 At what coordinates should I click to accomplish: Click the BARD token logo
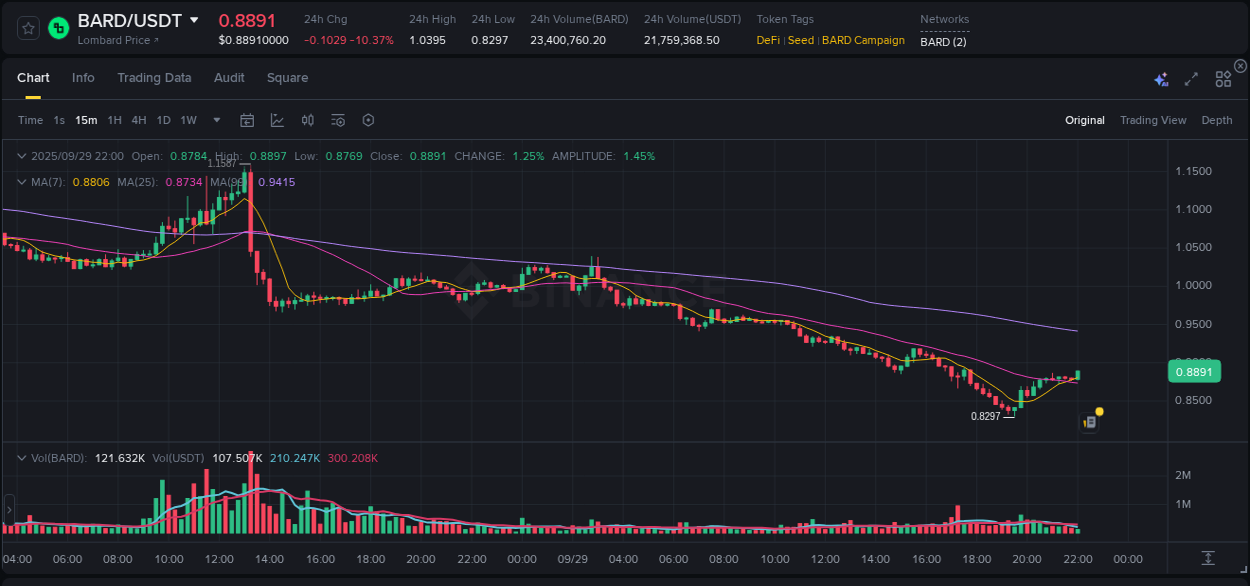click(58, 28)
